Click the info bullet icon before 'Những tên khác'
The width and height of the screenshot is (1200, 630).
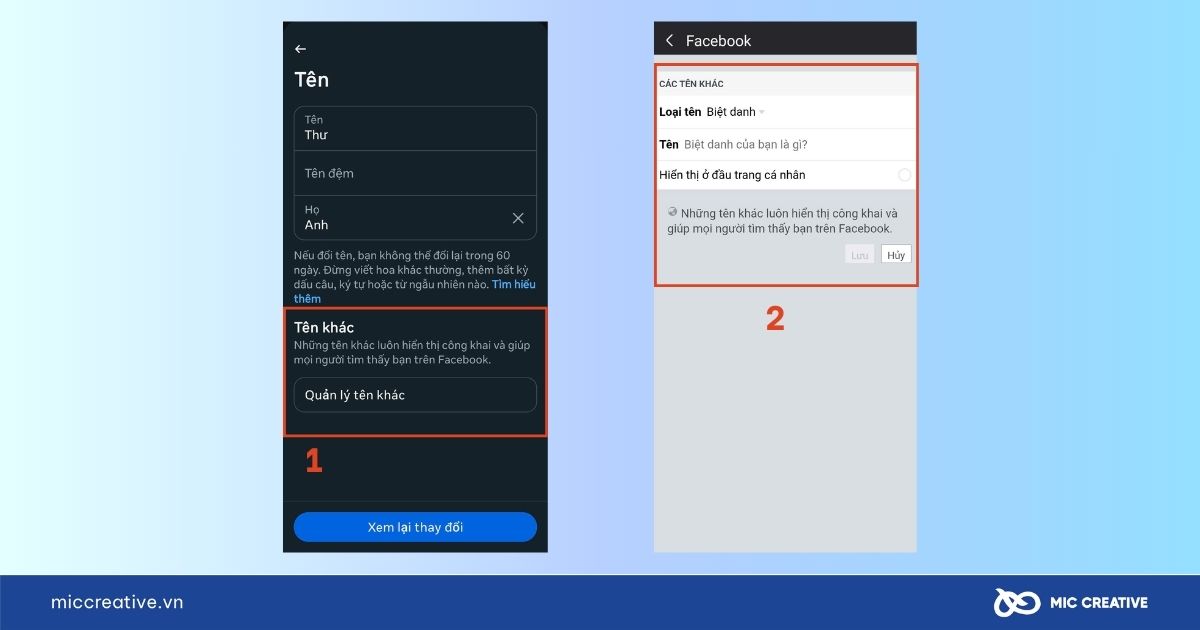point(673,212)
